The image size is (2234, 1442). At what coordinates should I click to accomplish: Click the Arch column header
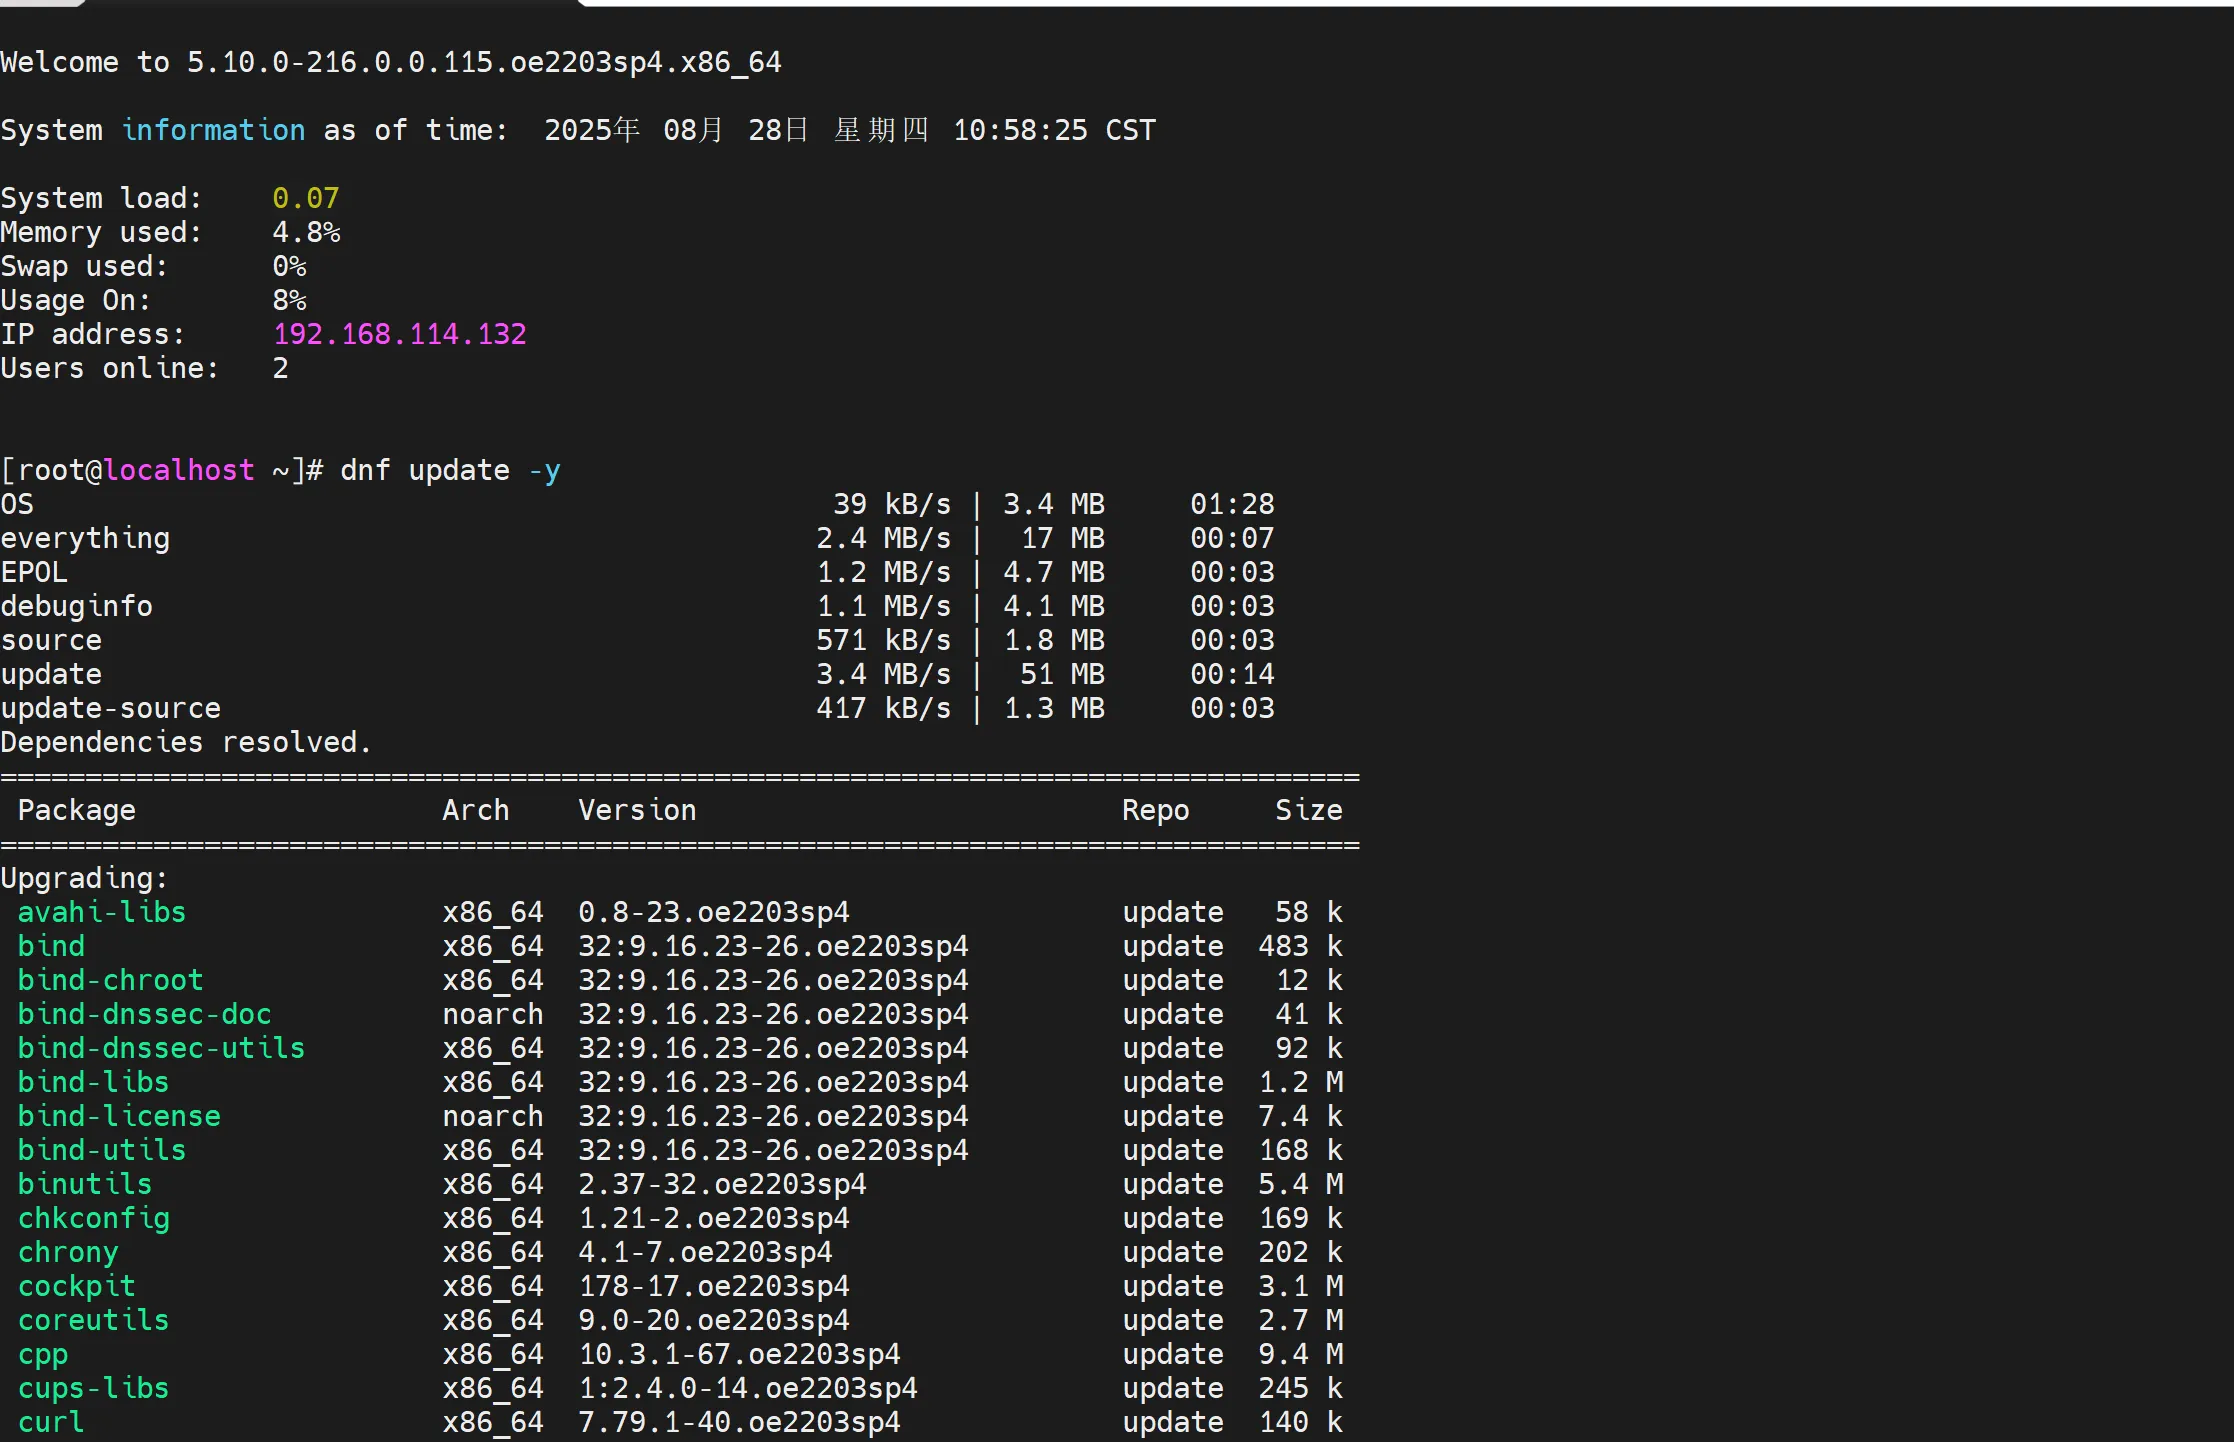pos(476,811)
